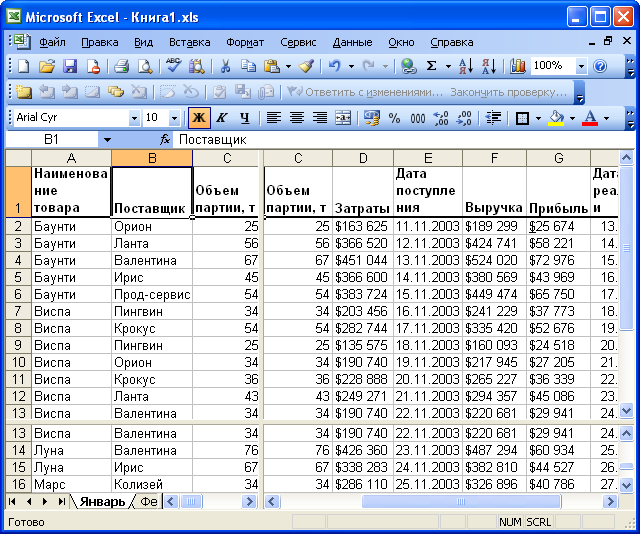Toggle underline (Ч) formatting
The width and height of the screenshot is (640, 534).
tap(245, 118)
